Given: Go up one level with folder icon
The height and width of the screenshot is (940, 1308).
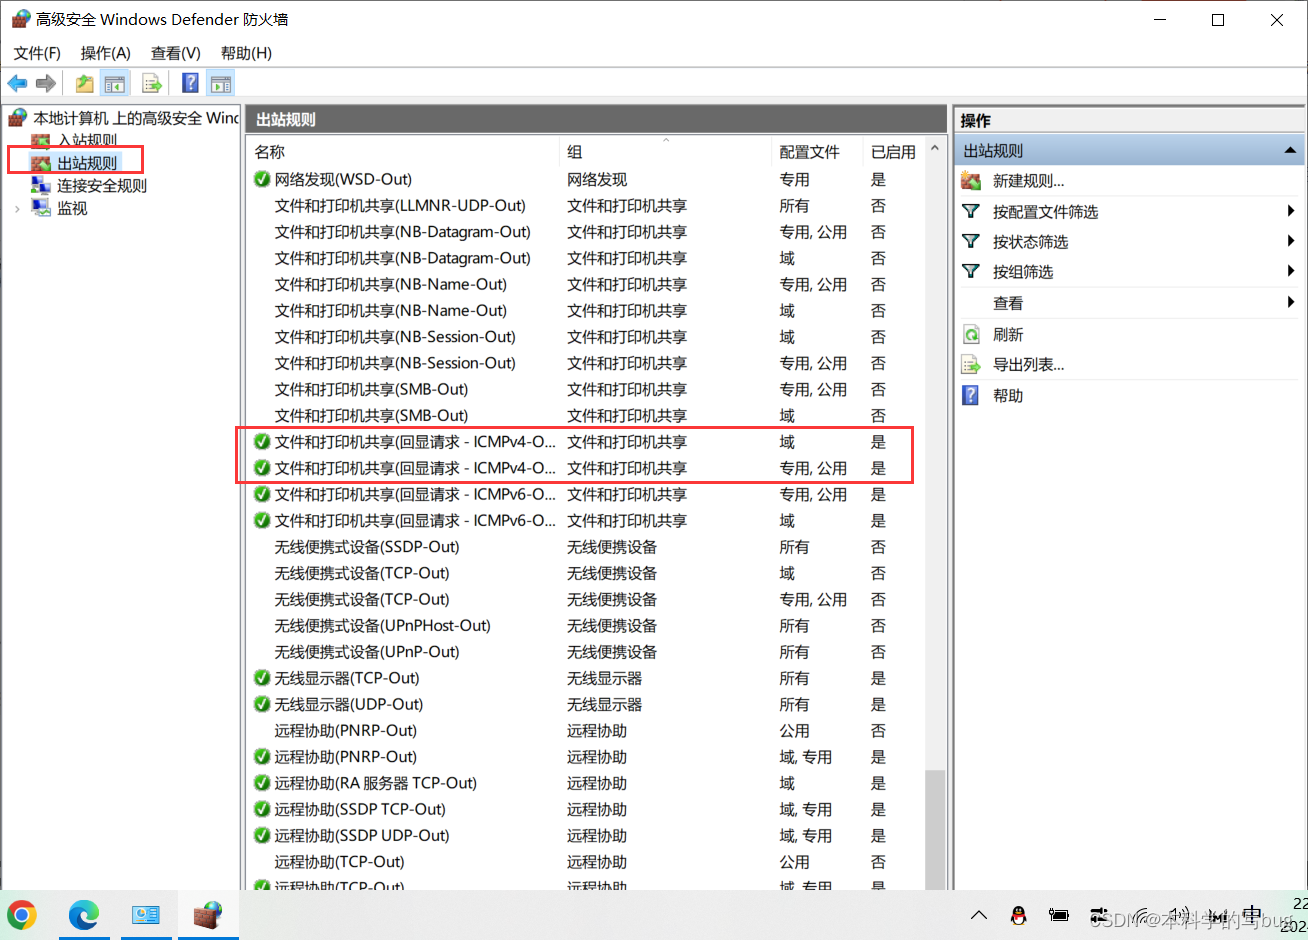Looking at the screenshot, I should point(85,84).
